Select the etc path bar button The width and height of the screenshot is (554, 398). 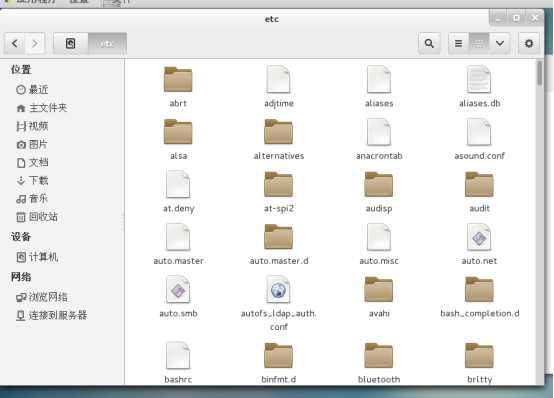coord(107,43)
